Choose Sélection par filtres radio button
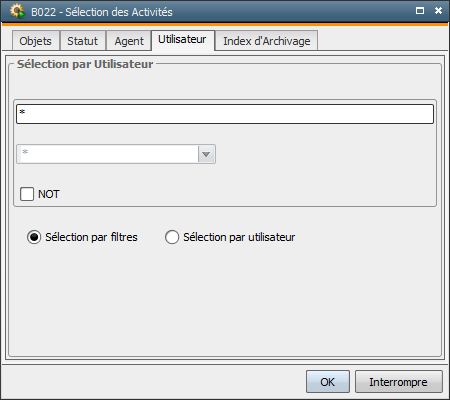The image size is (450, 400). pos(34,237)
